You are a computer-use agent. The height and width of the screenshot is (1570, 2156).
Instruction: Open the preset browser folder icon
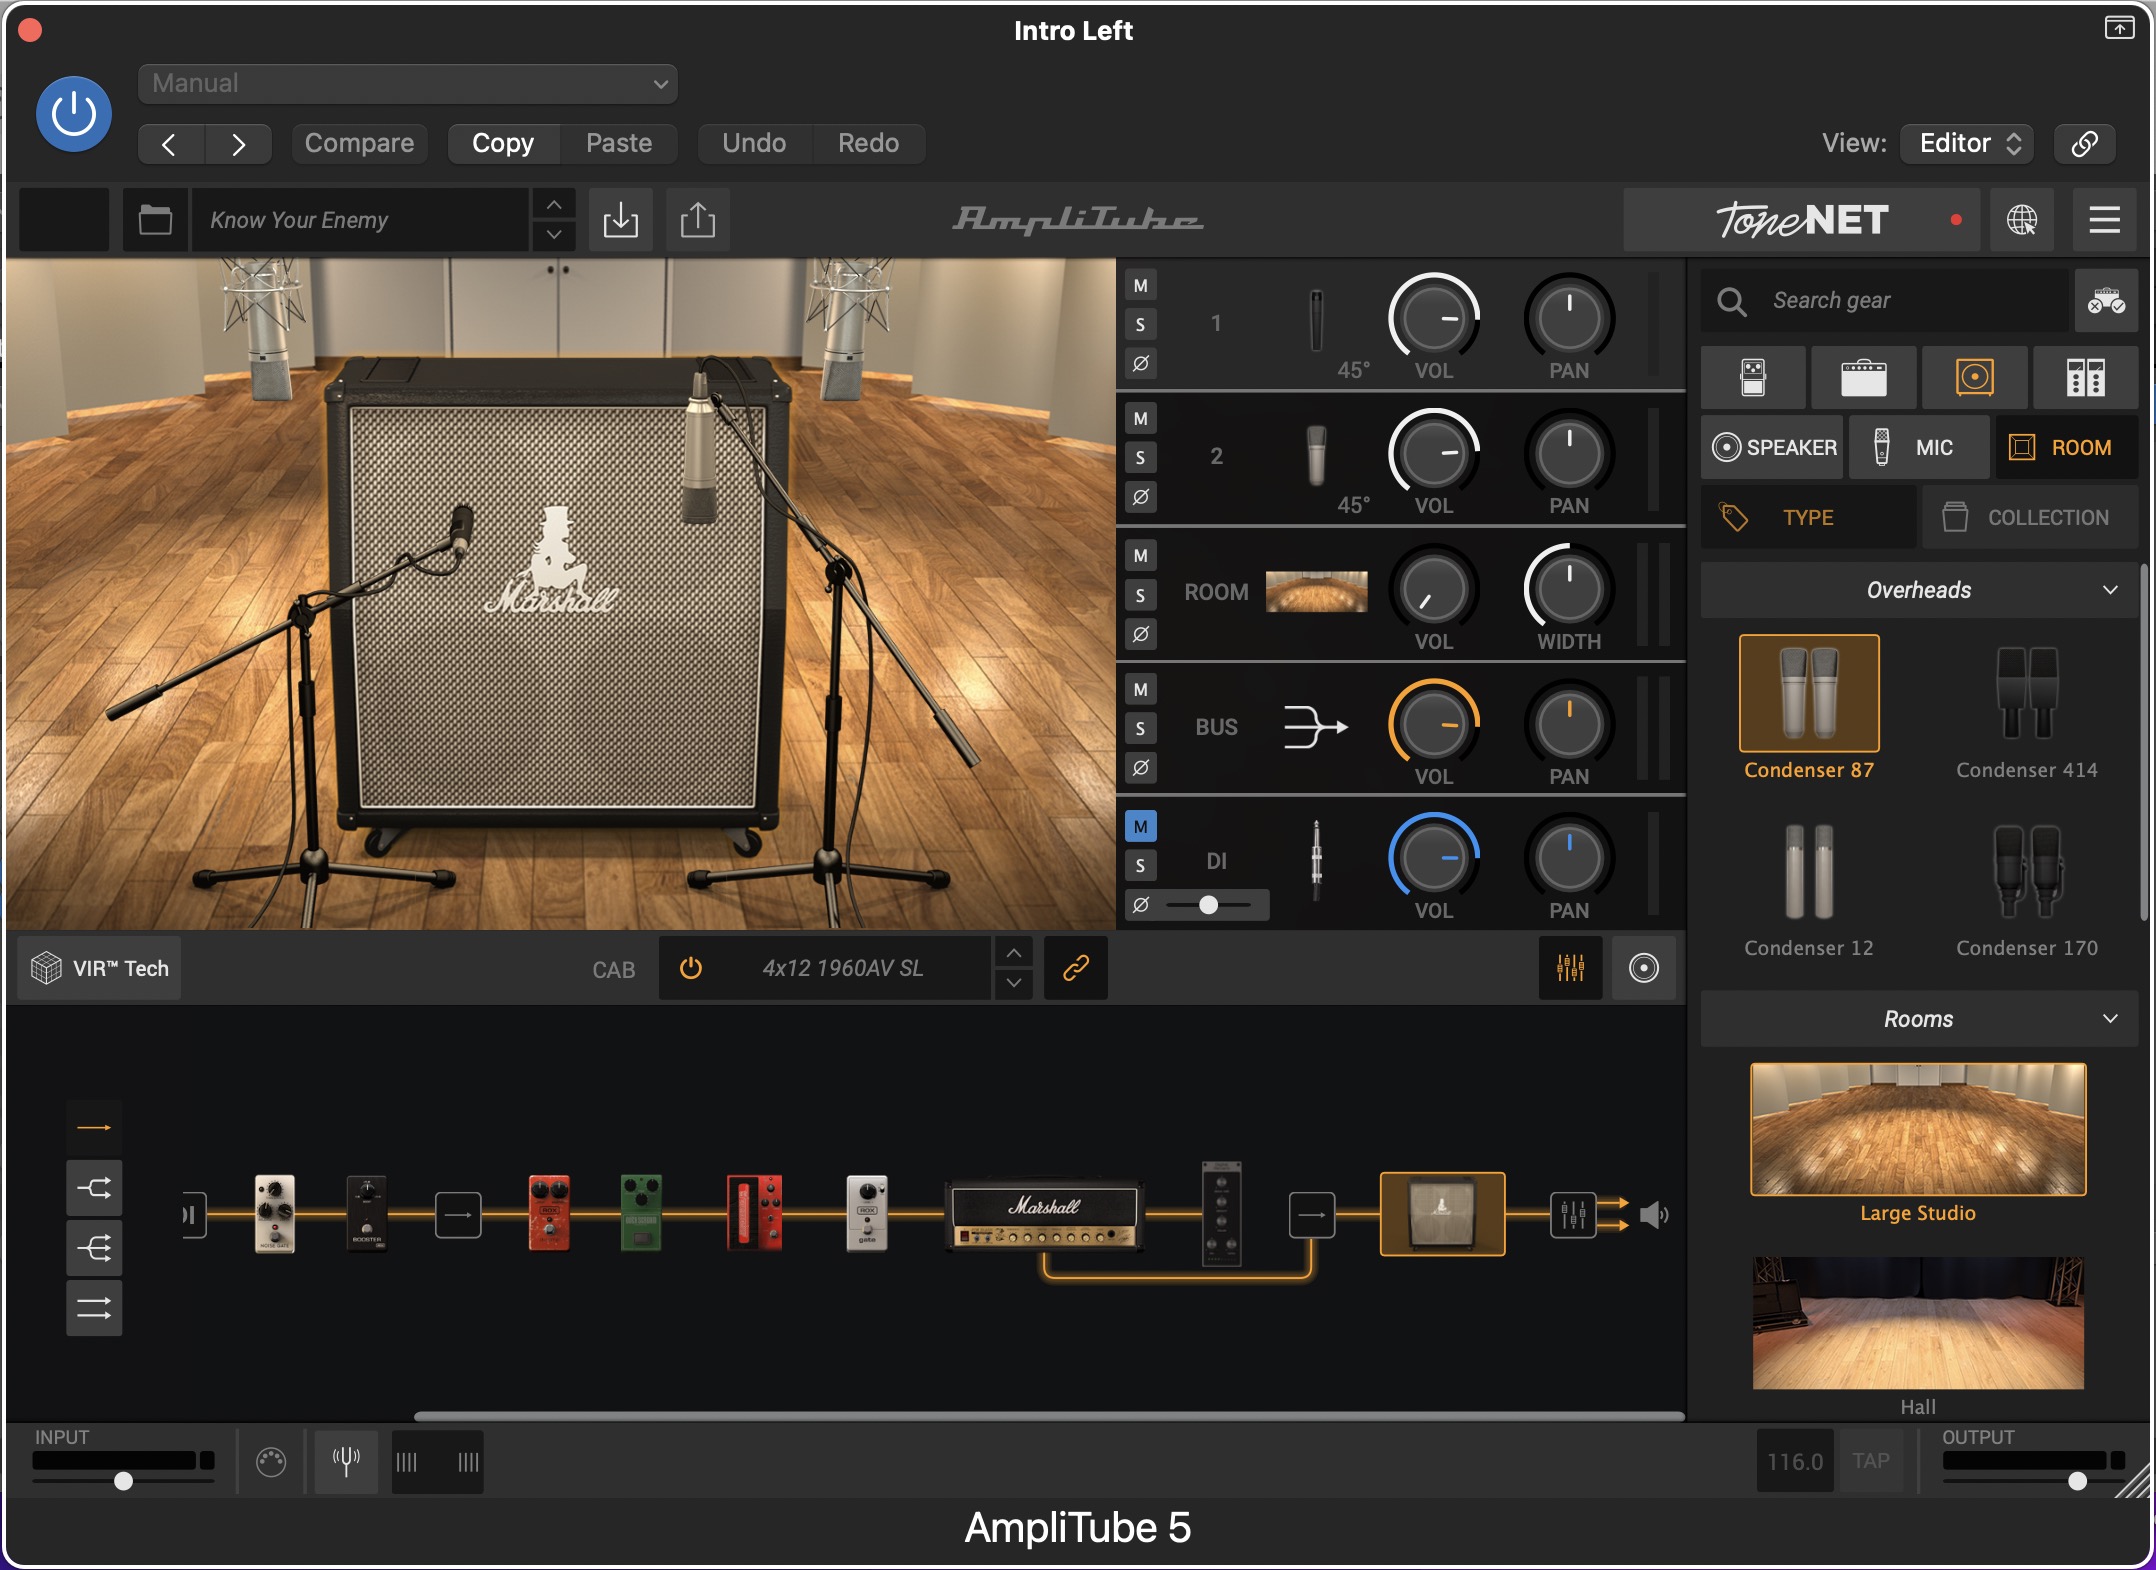(x=155, y=220)
